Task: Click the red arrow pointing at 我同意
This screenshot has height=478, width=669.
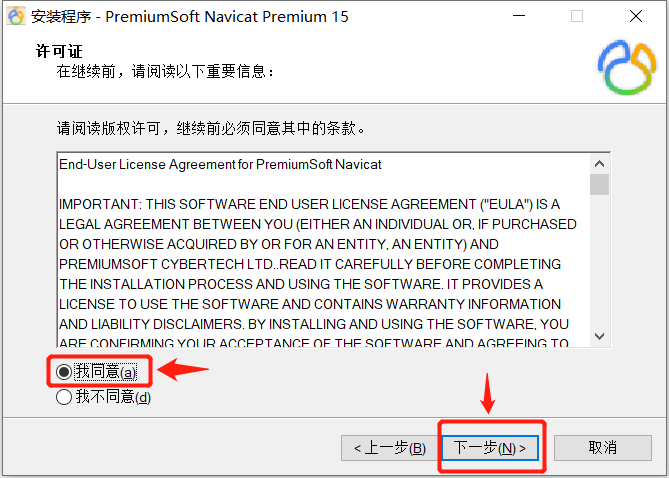Action: click(183, 369)
